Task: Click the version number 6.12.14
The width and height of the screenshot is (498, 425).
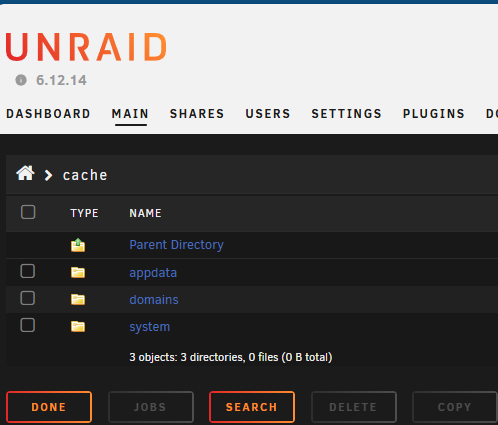Action: (61, 80)
